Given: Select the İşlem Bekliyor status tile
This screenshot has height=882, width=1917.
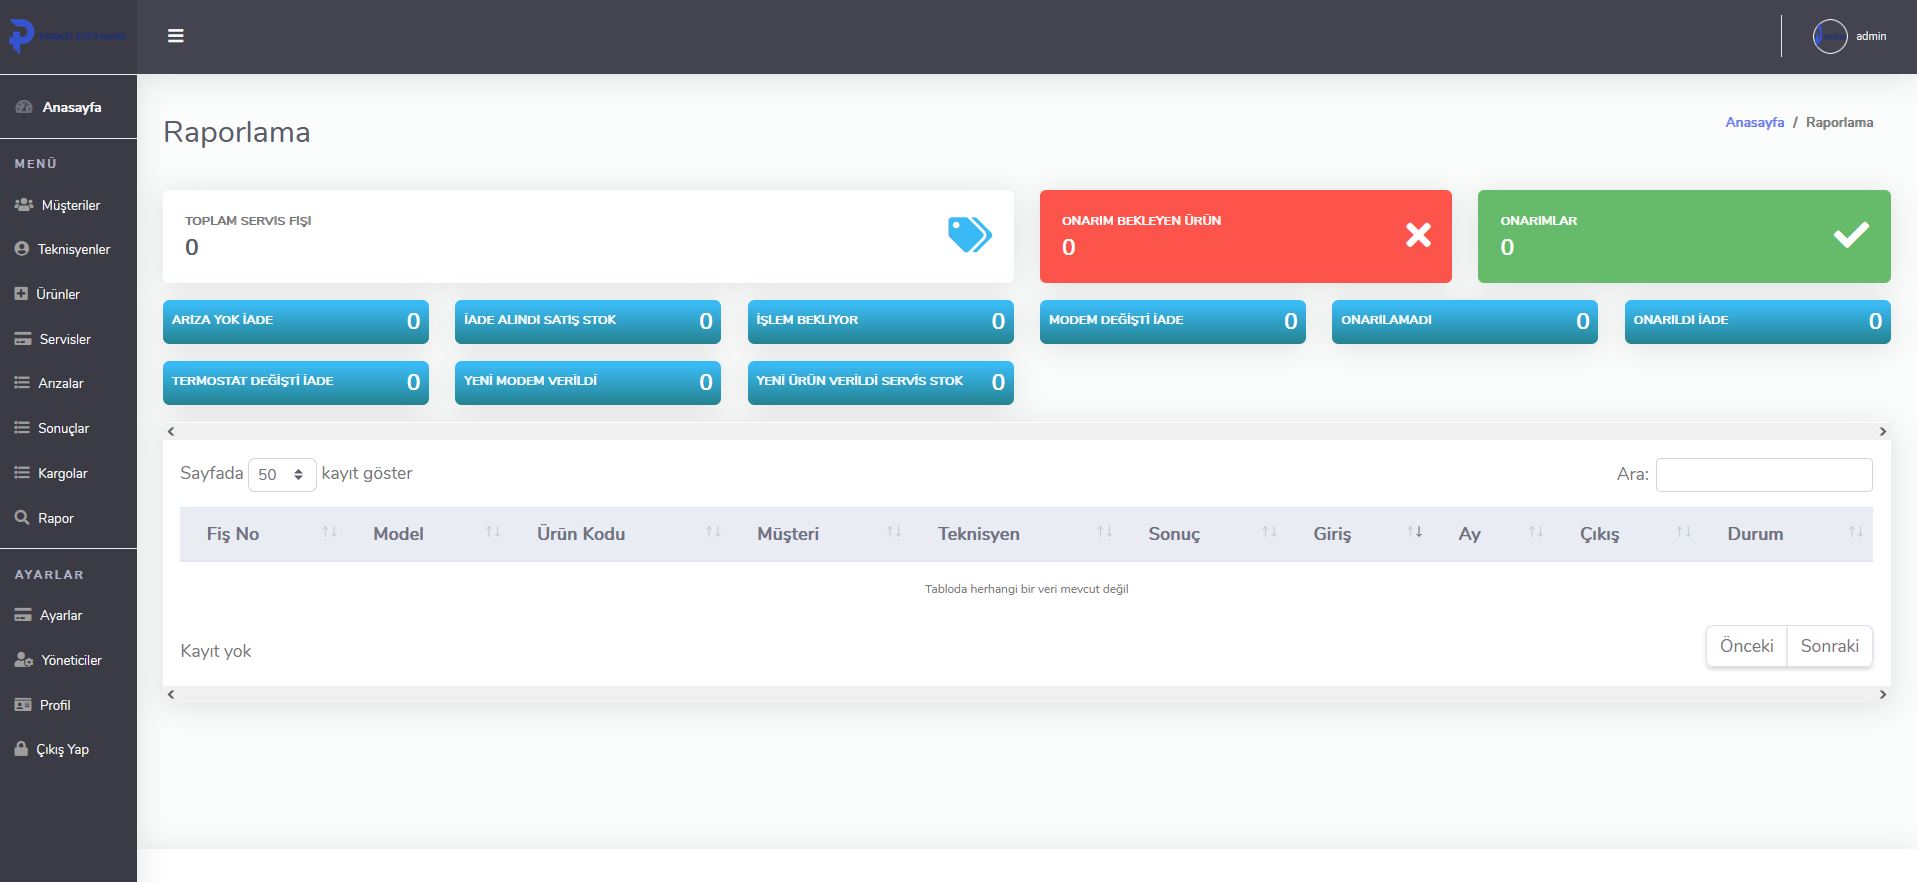Looking at the screenshot, I should [x=880, y=321].
